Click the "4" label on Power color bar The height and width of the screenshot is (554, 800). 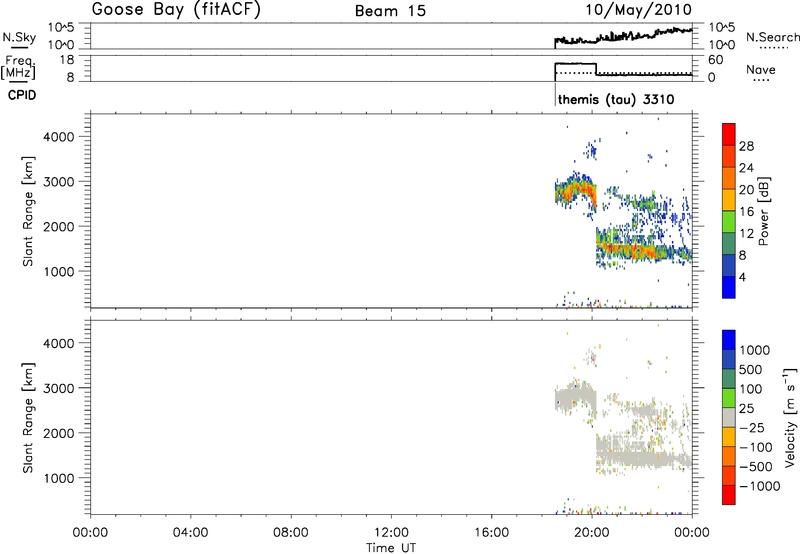coord(742,278)
